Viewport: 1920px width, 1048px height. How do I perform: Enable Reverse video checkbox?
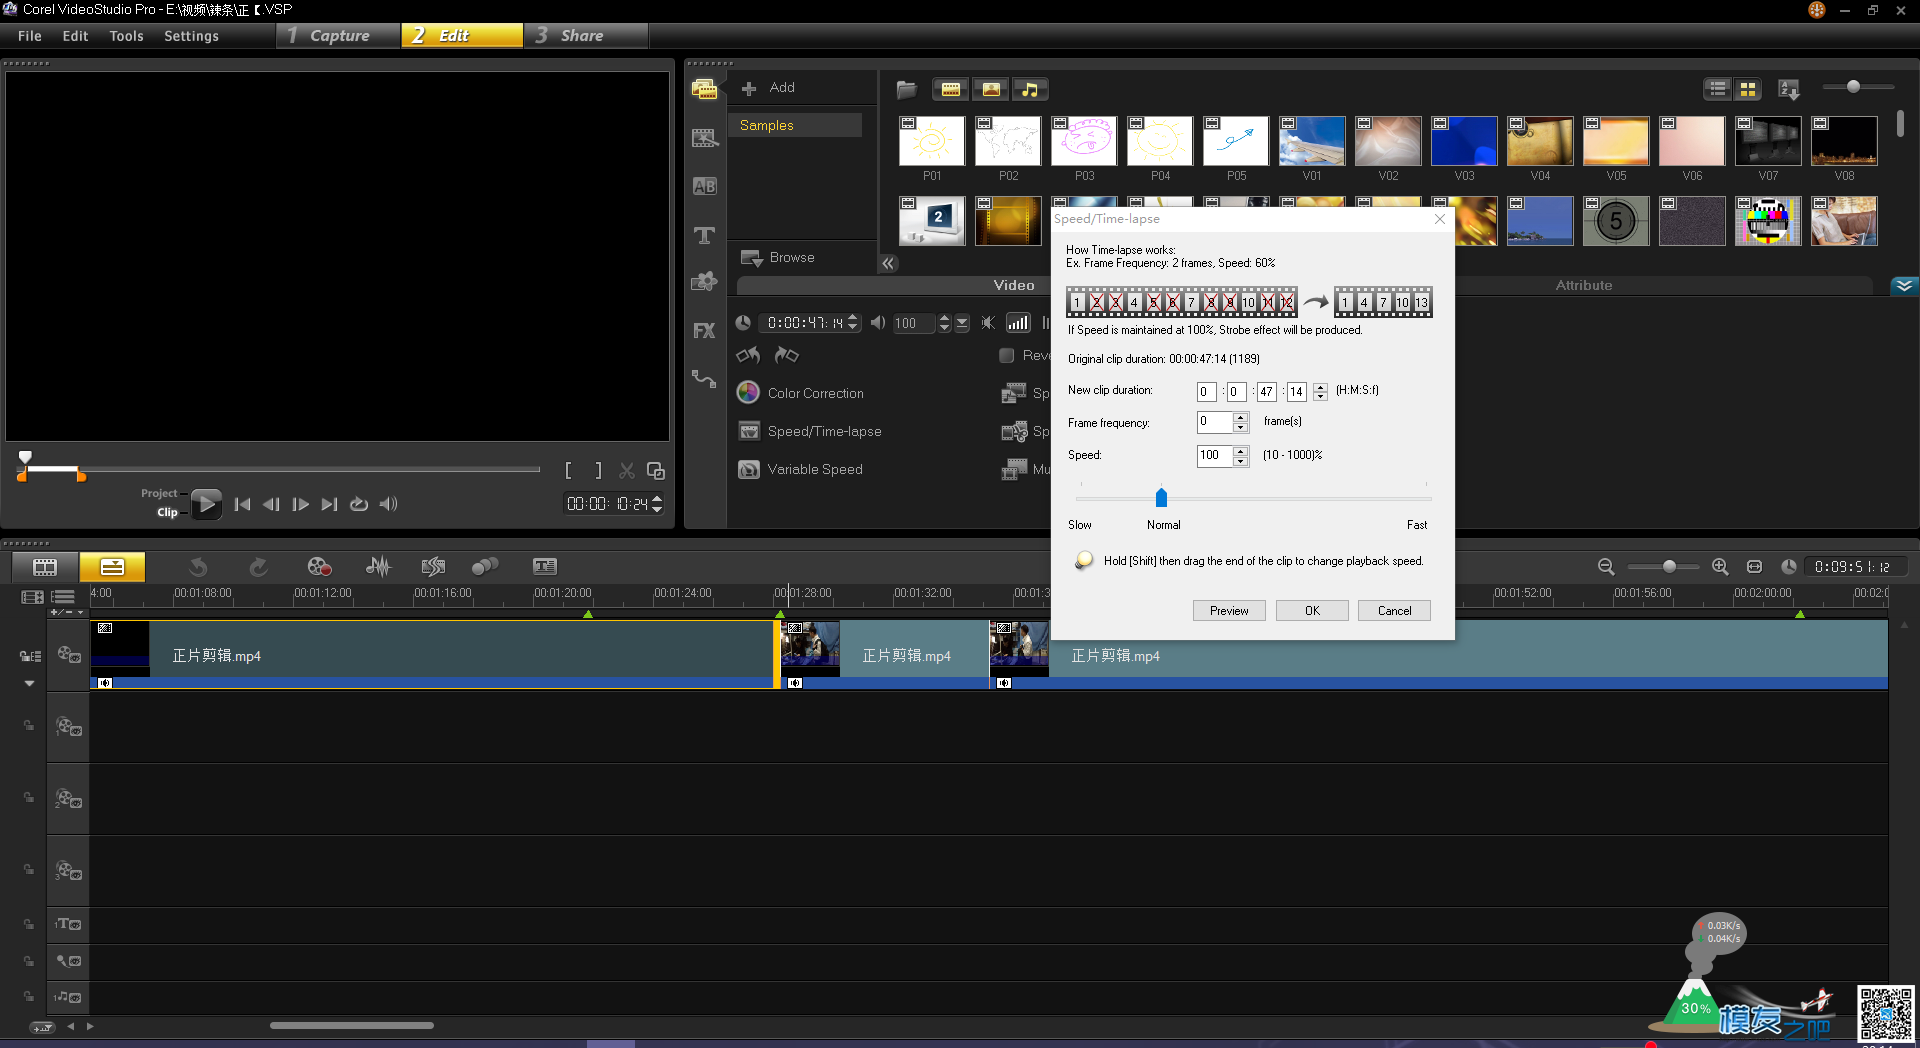(x=1006, y=355)
